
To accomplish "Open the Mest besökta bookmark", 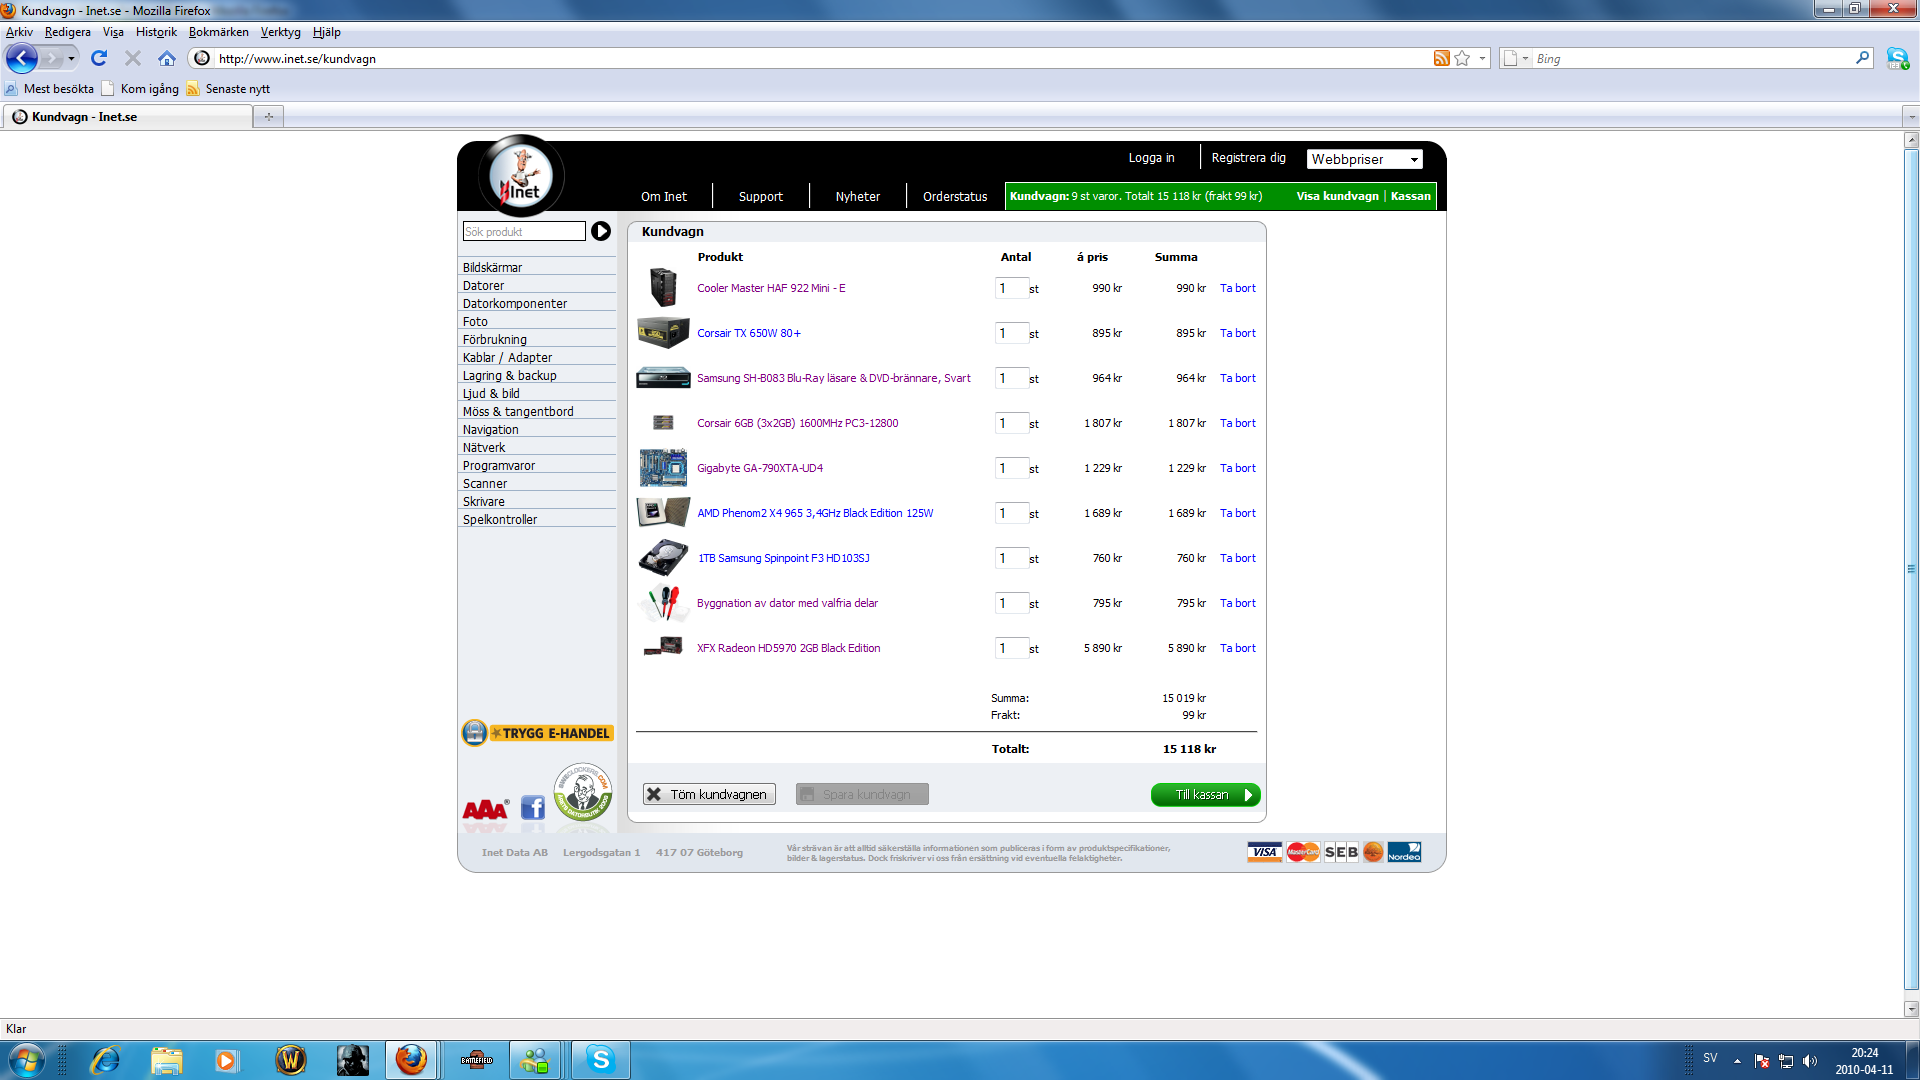I will pos(50,89).
